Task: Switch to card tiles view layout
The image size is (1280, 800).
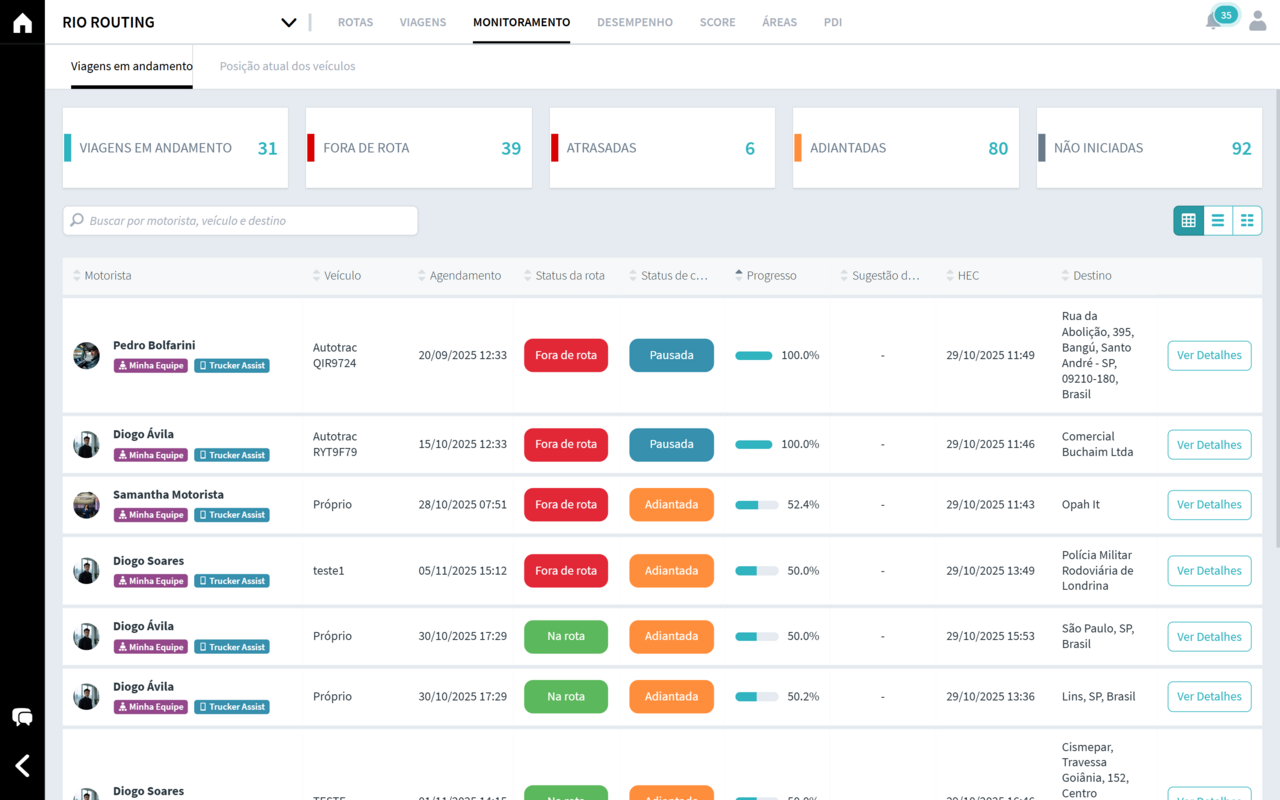Action: (1247, 221)
